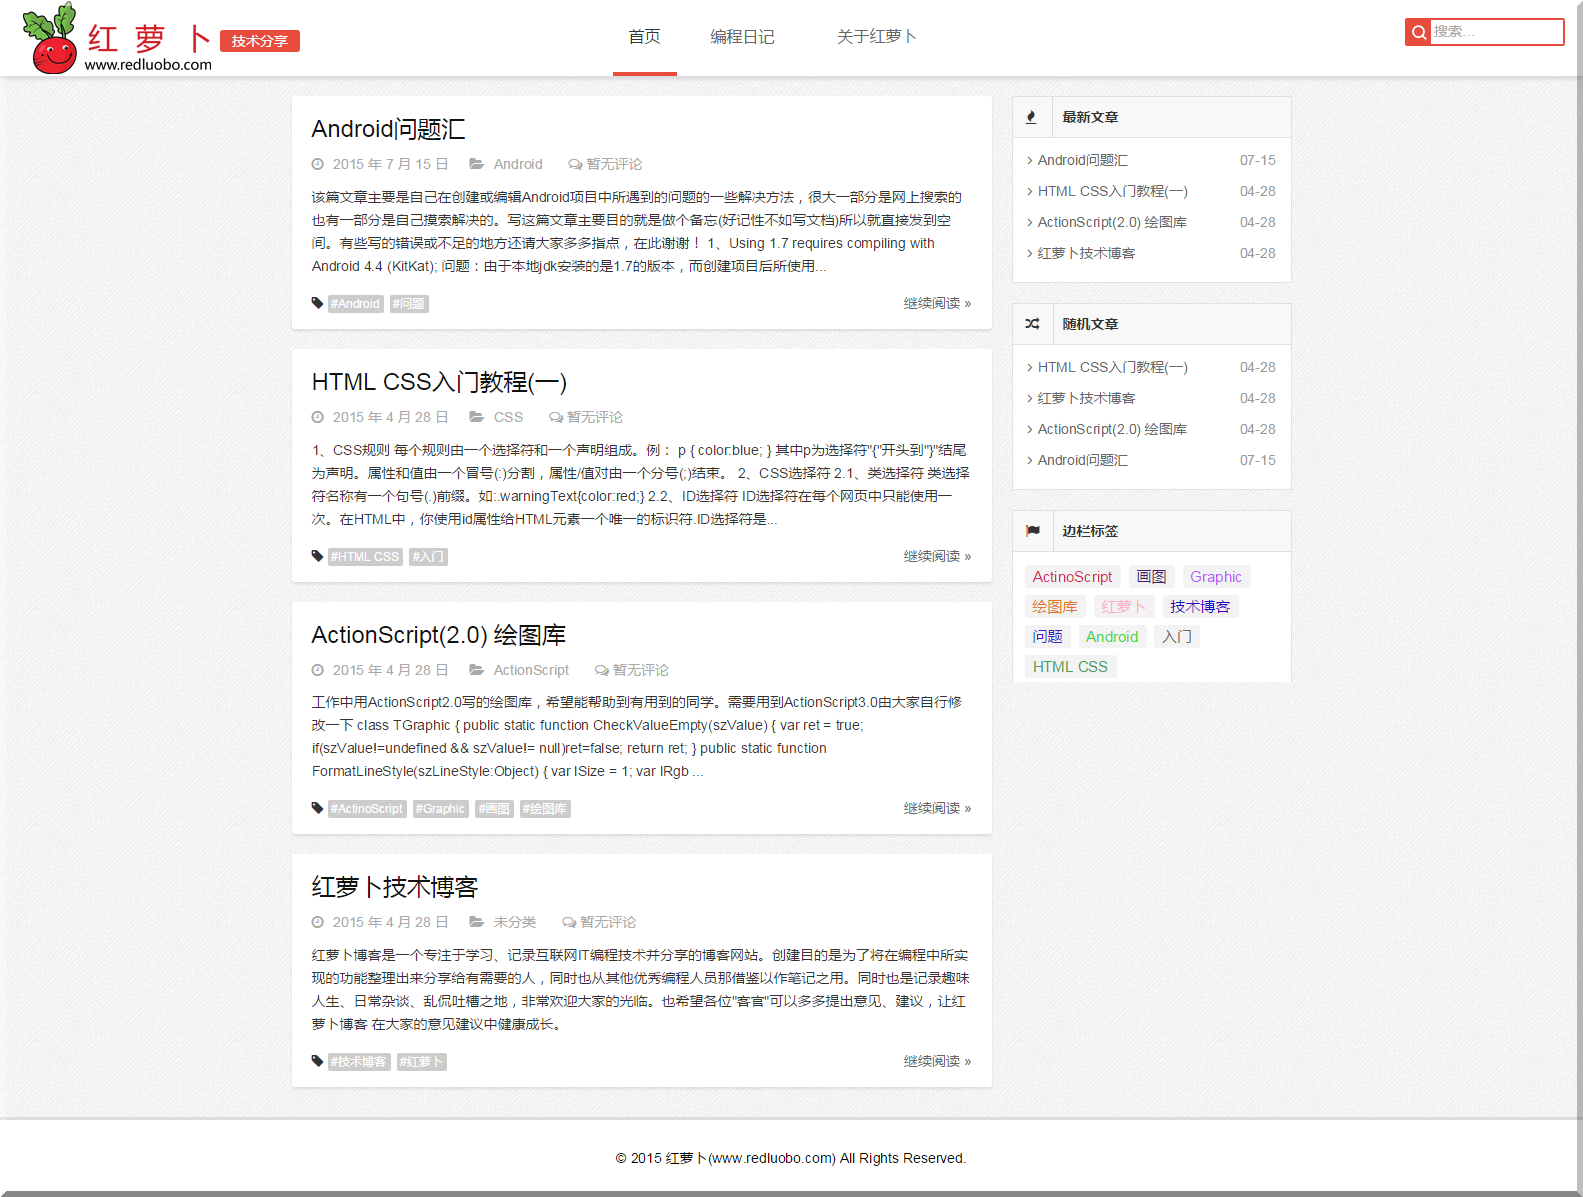
Task: Click the #红萝卜 tag label
Action: coord(421,1062)
